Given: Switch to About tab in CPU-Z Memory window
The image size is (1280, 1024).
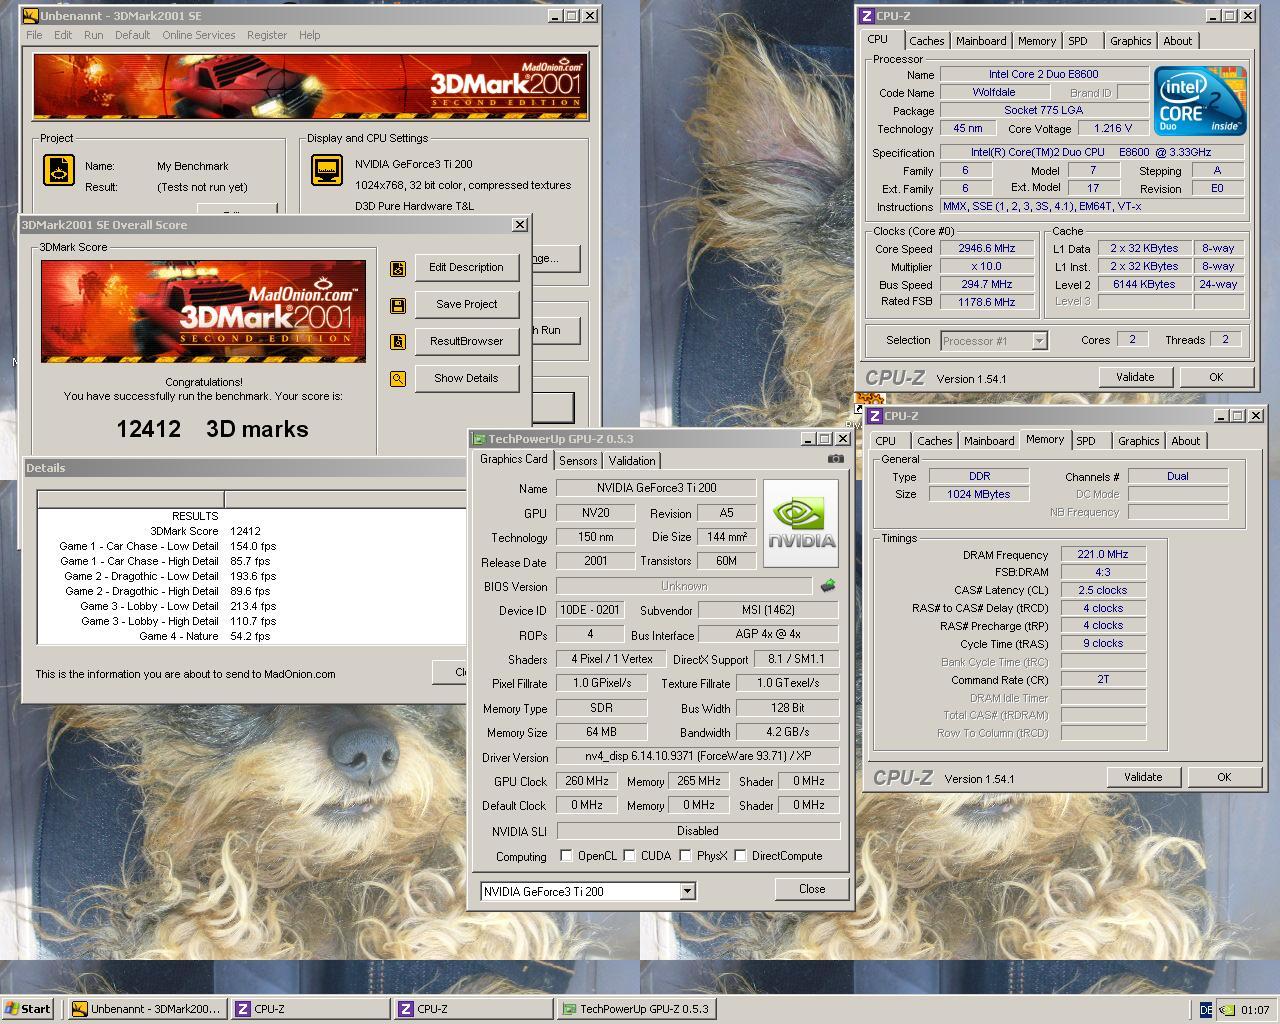Looking at the screenshot, I should click(1185, 441).
